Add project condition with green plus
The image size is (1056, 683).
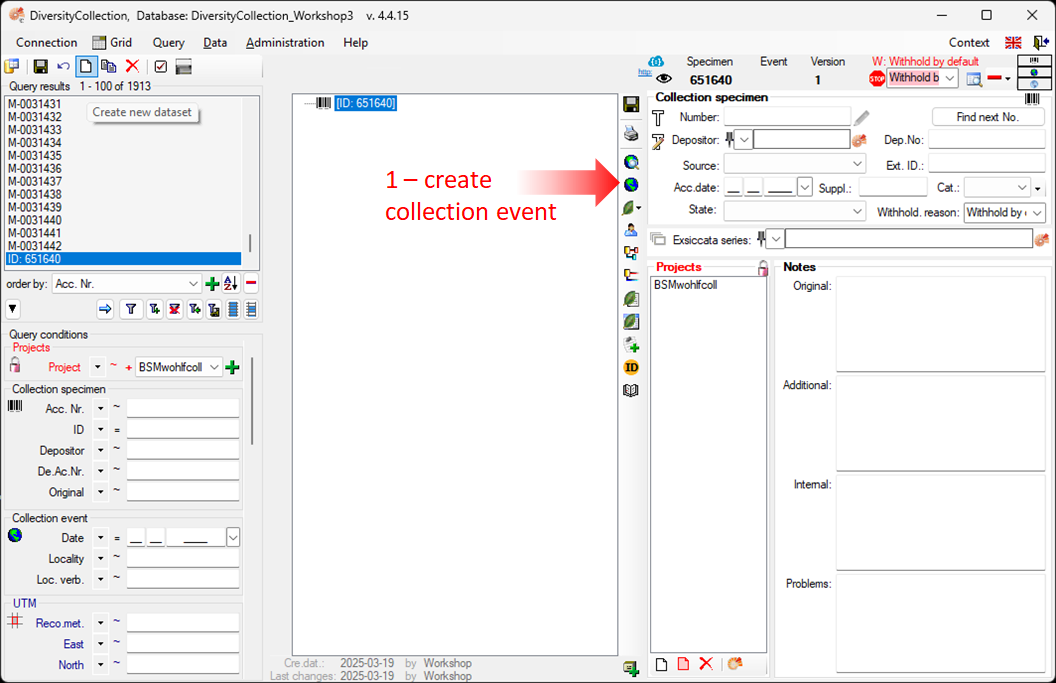click(232, 367)
